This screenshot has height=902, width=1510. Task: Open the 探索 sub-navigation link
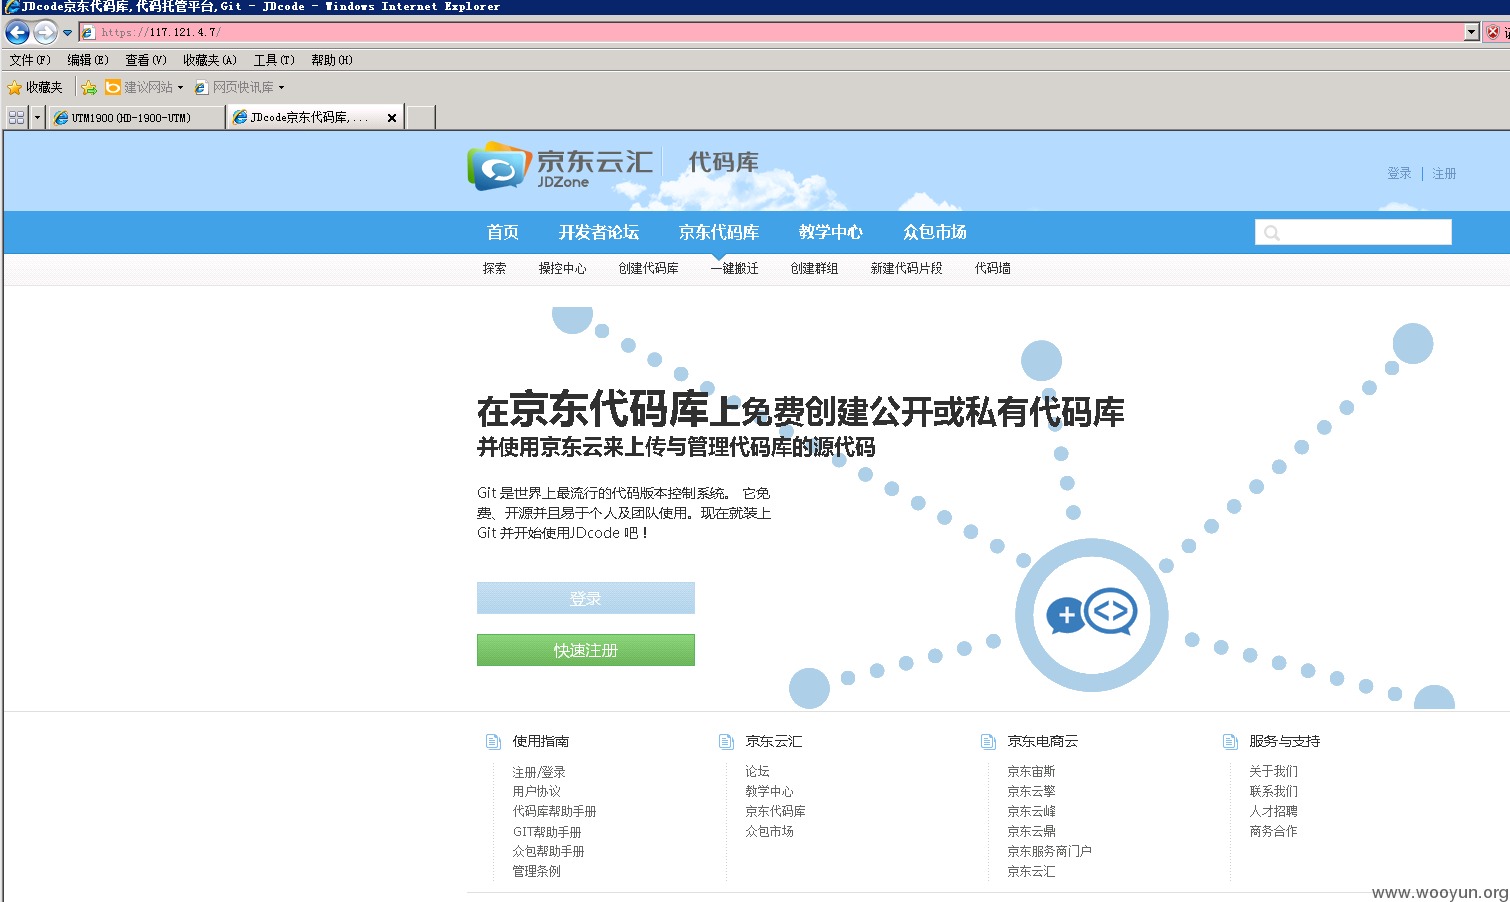pos(494,268)
